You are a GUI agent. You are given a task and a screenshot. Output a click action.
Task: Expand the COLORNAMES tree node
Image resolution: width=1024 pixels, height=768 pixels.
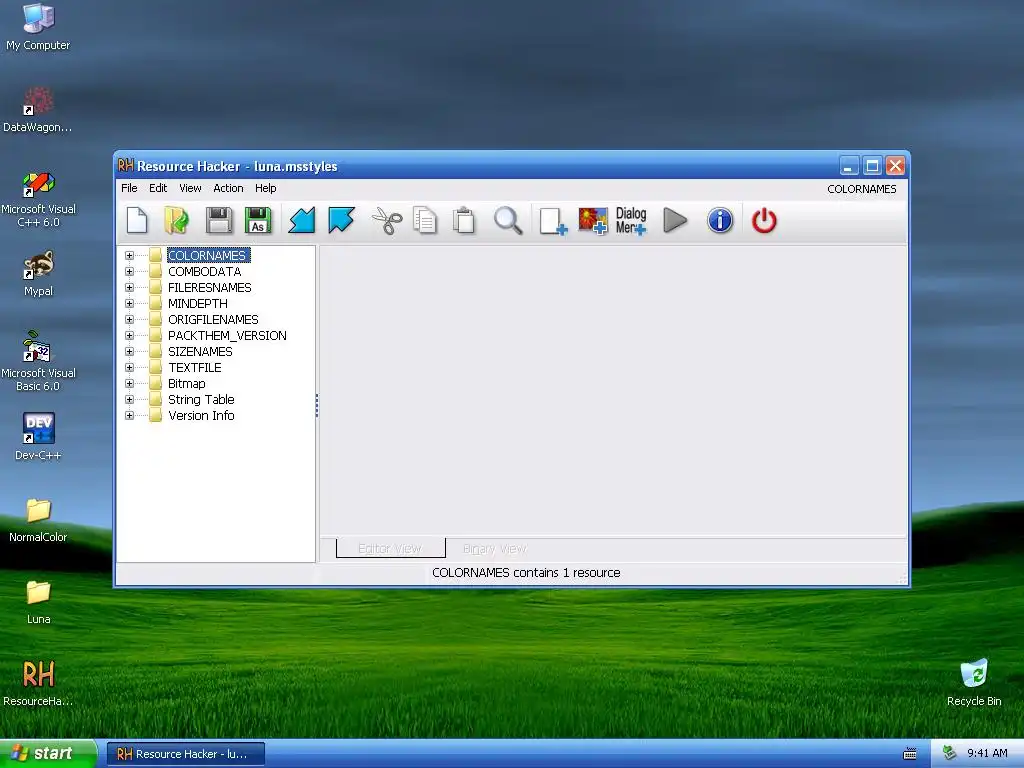129,255
